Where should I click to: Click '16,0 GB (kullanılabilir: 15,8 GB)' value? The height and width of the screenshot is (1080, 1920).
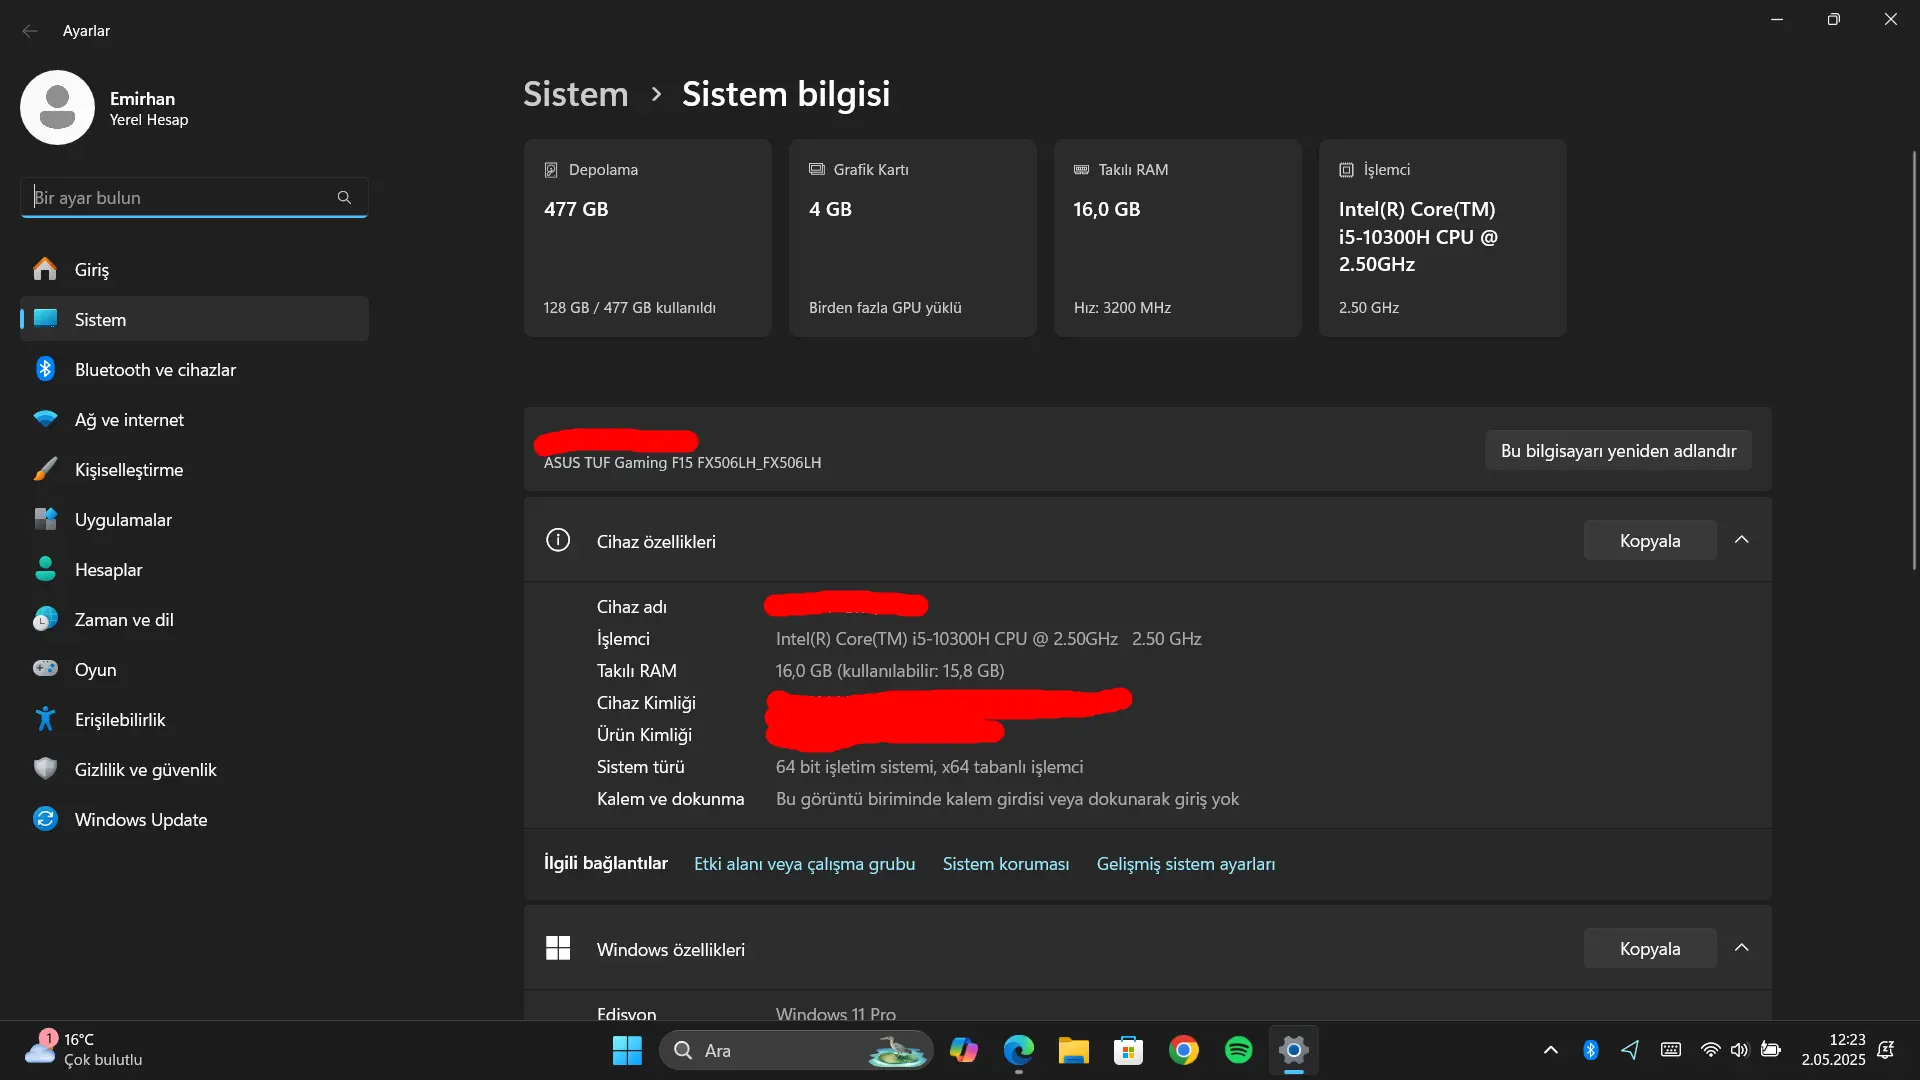[x=890, y=671]
